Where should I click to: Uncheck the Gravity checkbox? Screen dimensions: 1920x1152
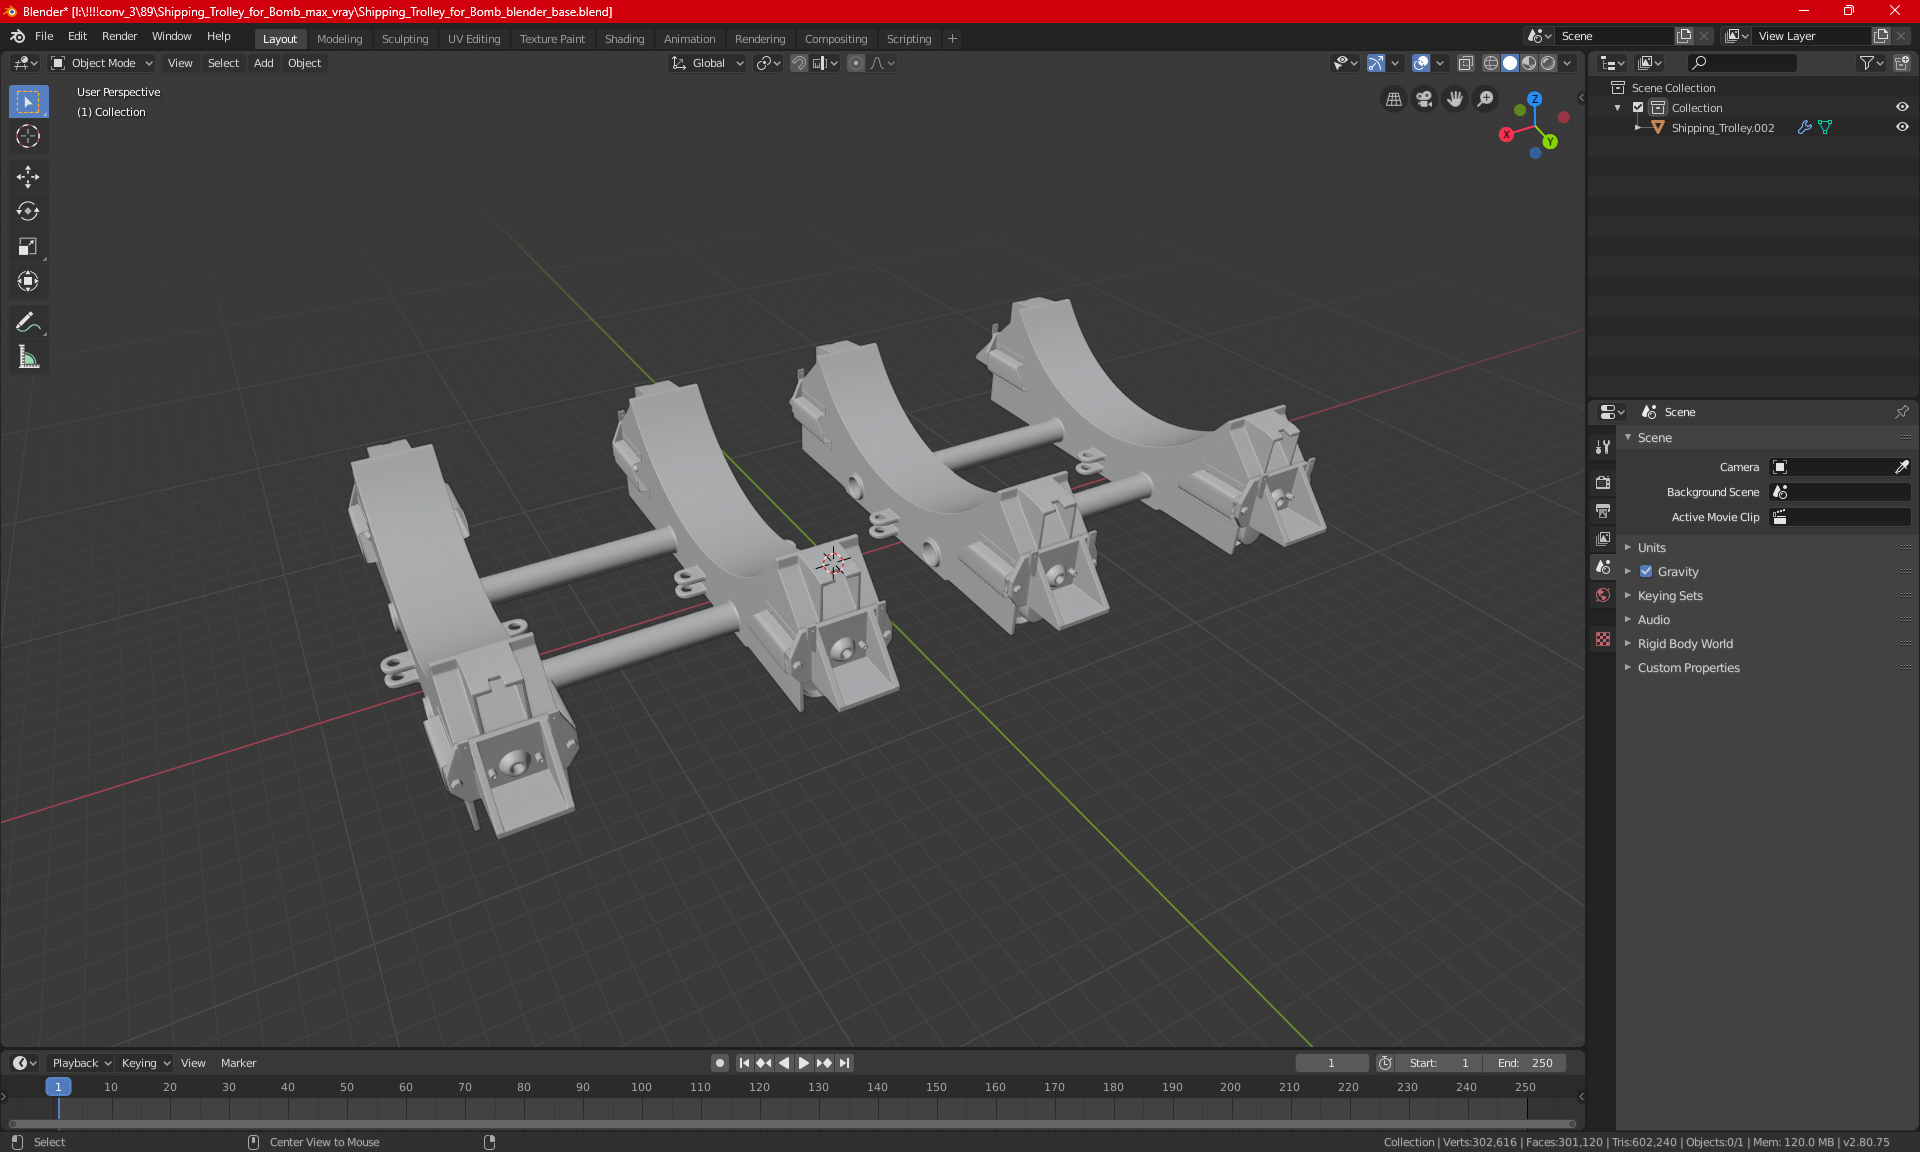[1646, 572]
